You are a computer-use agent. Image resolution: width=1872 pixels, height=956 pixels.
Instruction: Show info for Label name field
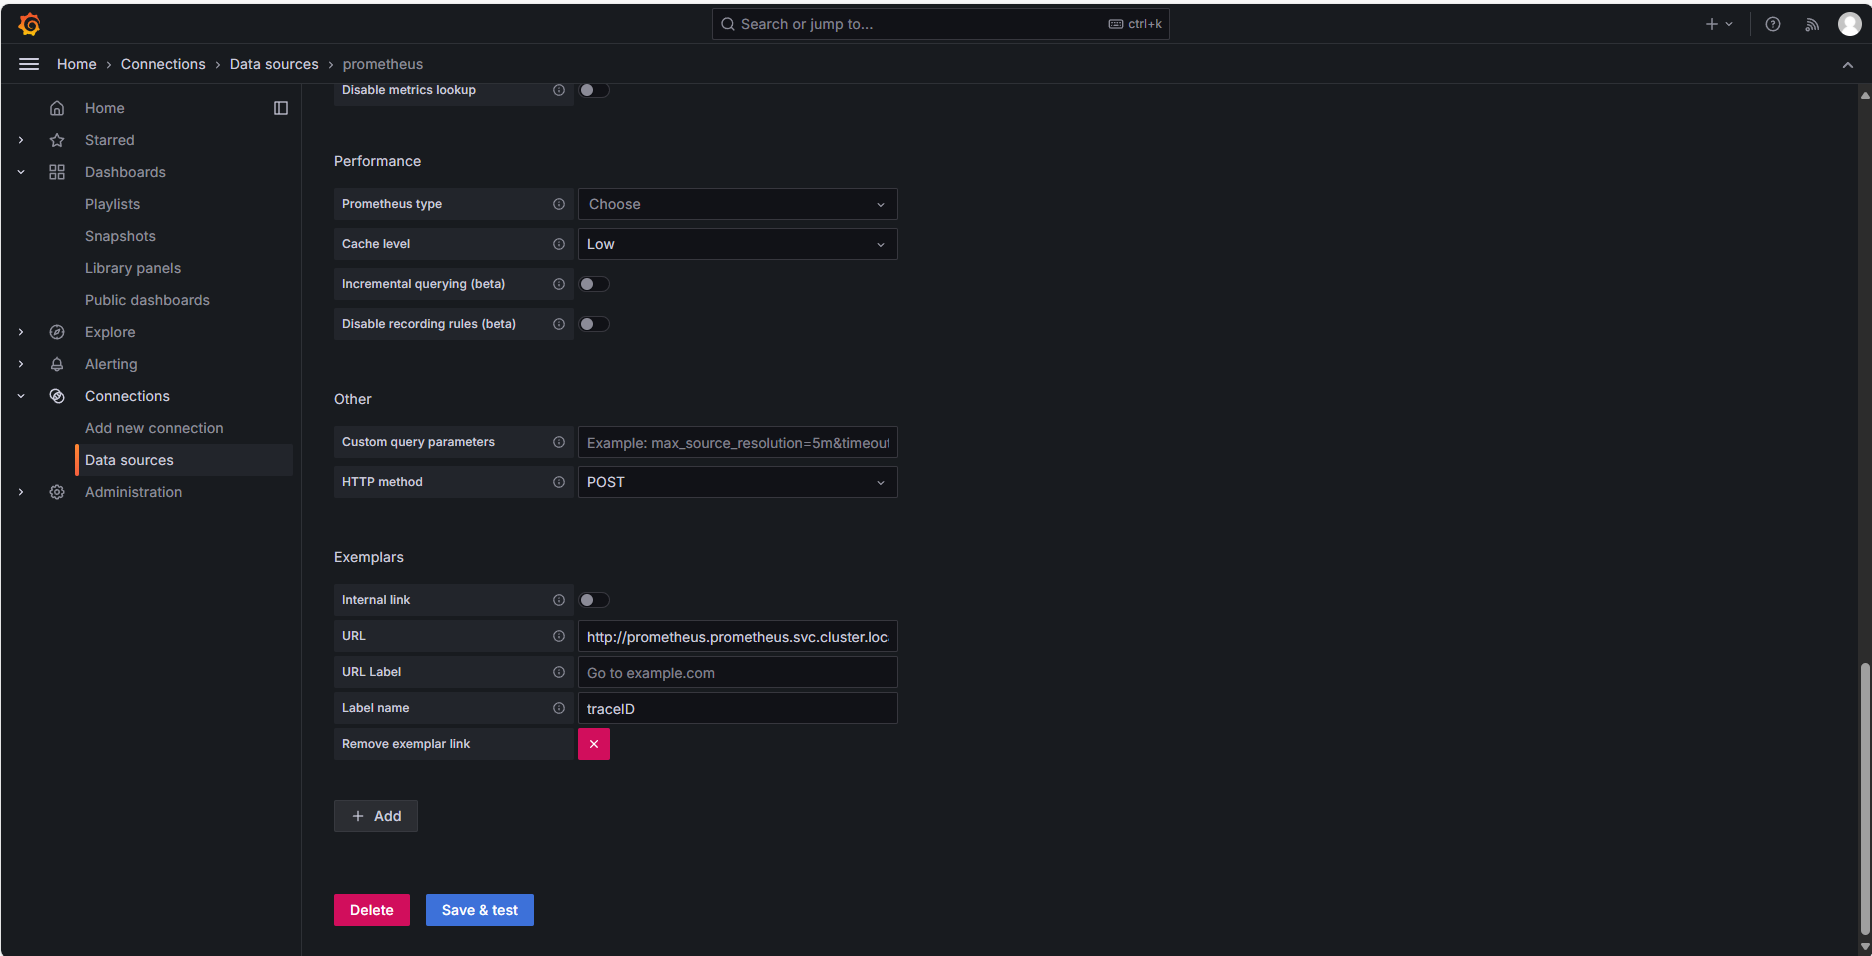[559, 708]
